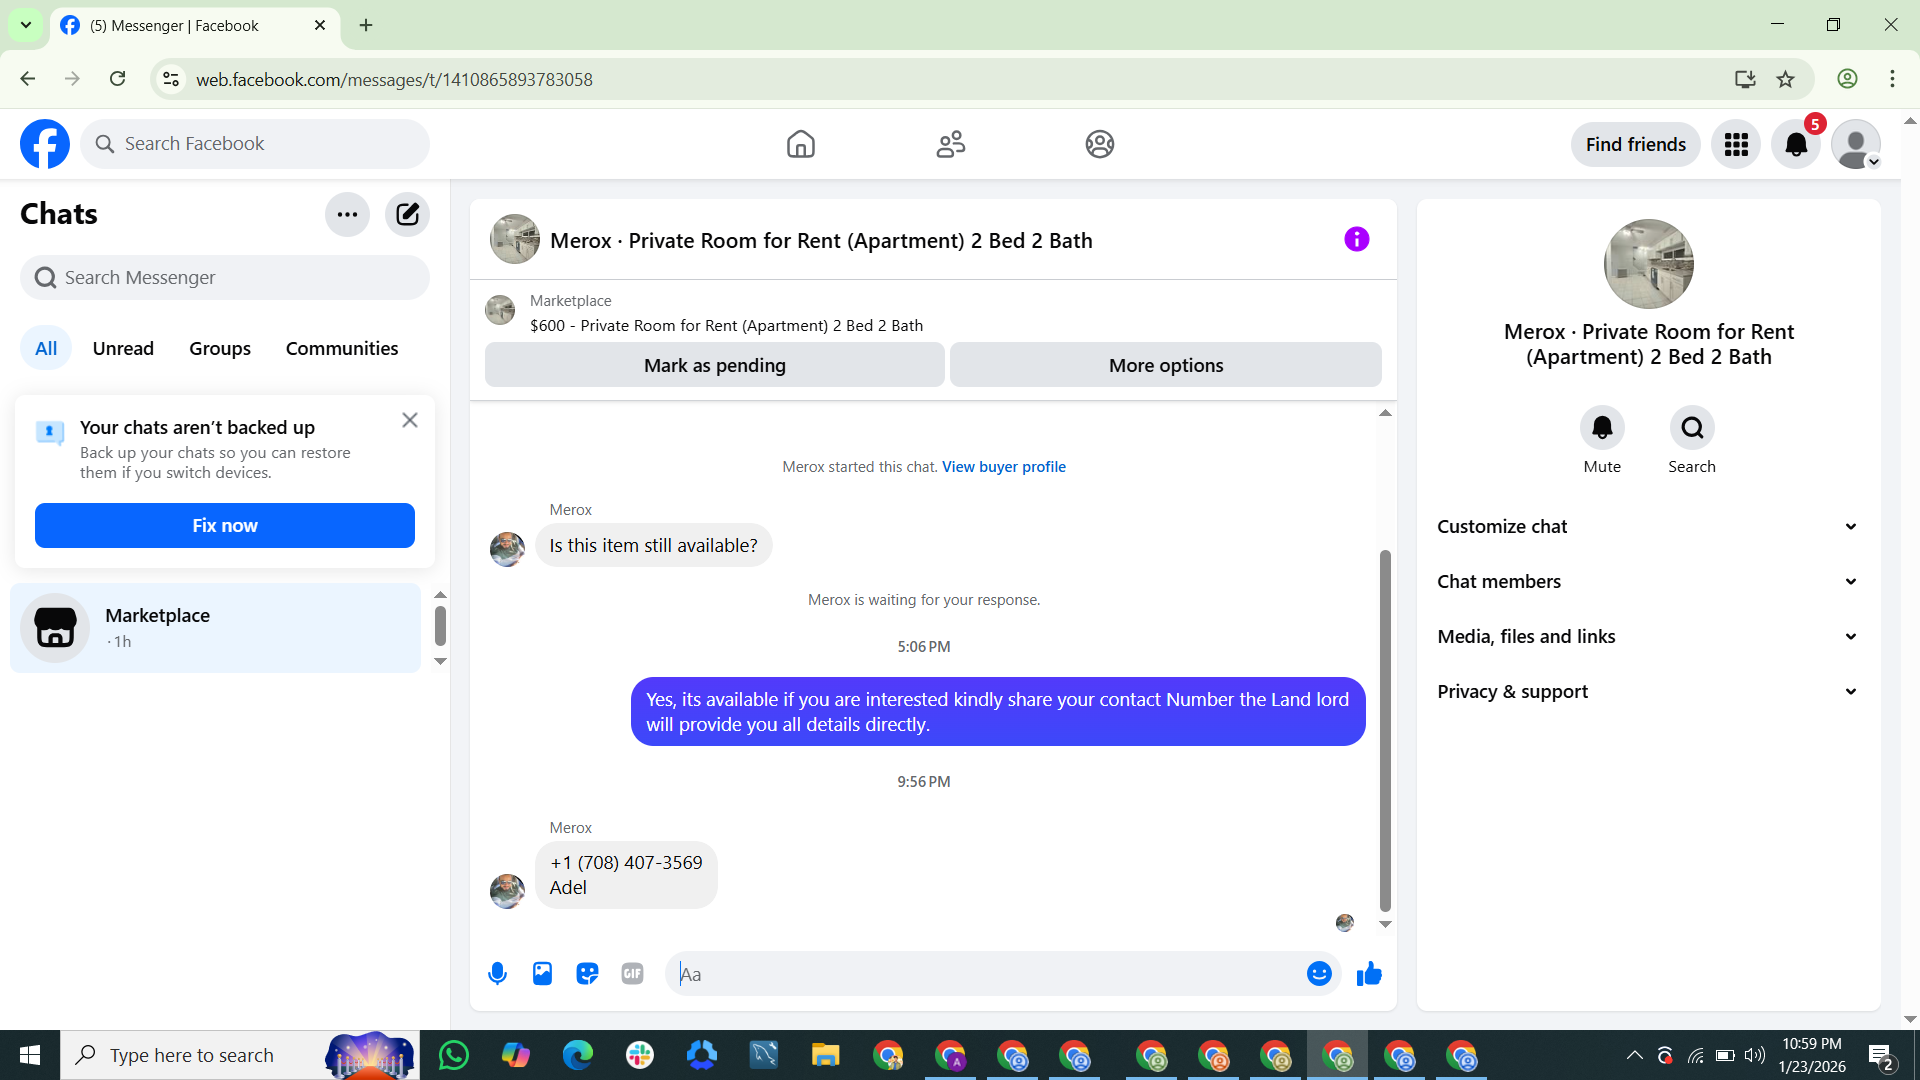
Task: Open the GIF picker
Action: 632,973
